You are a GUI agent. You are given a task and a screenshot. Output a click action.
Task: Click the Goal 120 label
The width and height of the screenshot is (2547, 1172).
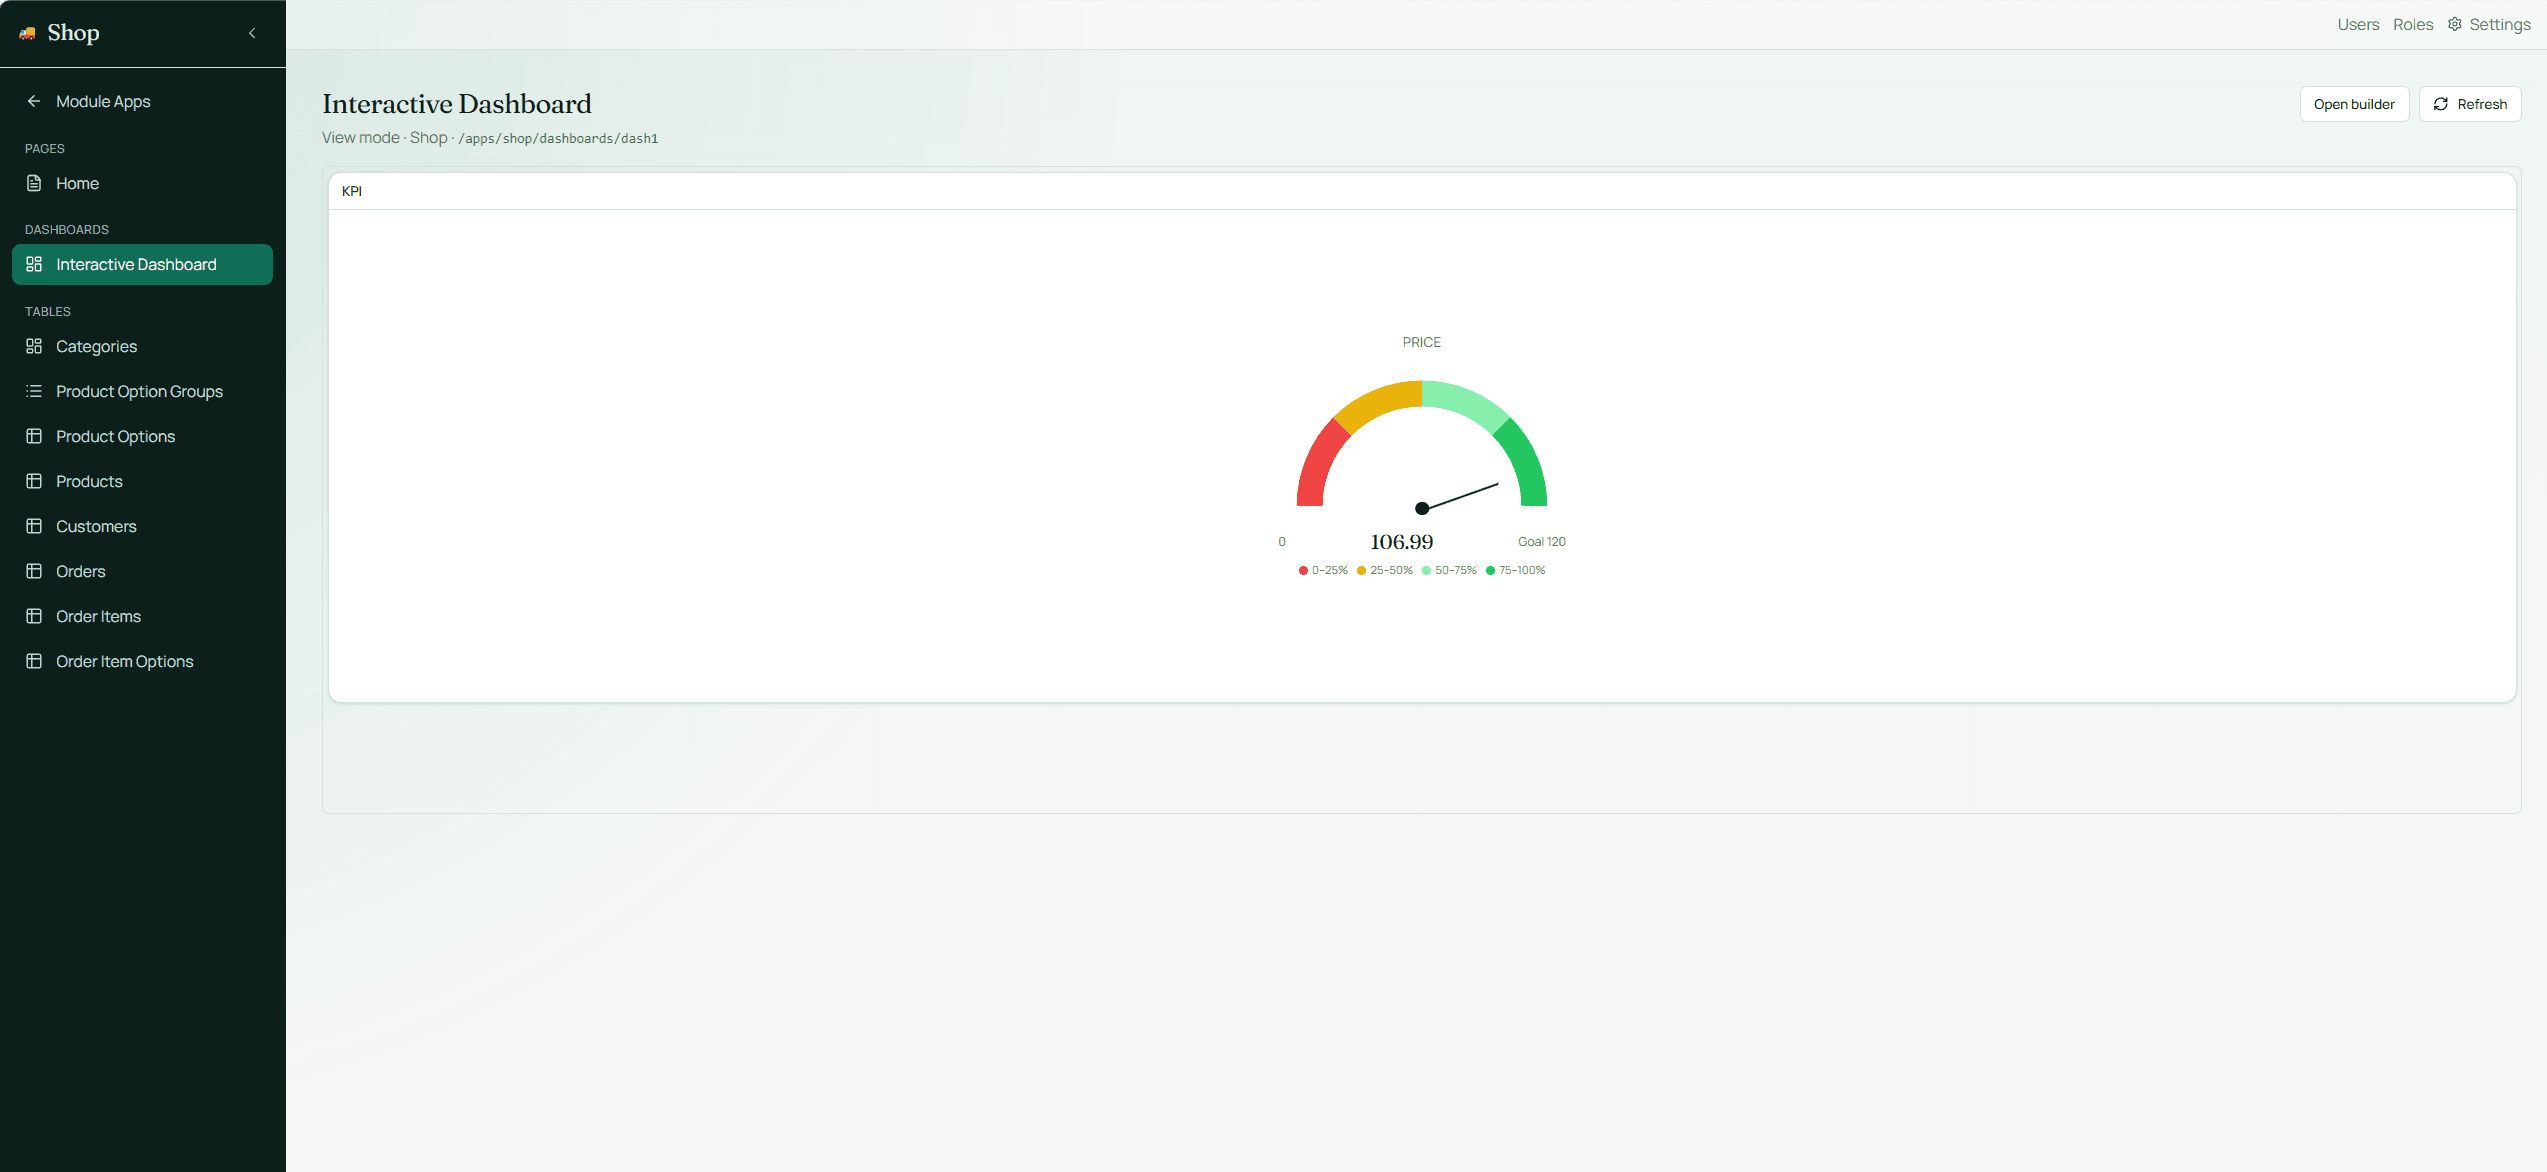coord(1542,542)
